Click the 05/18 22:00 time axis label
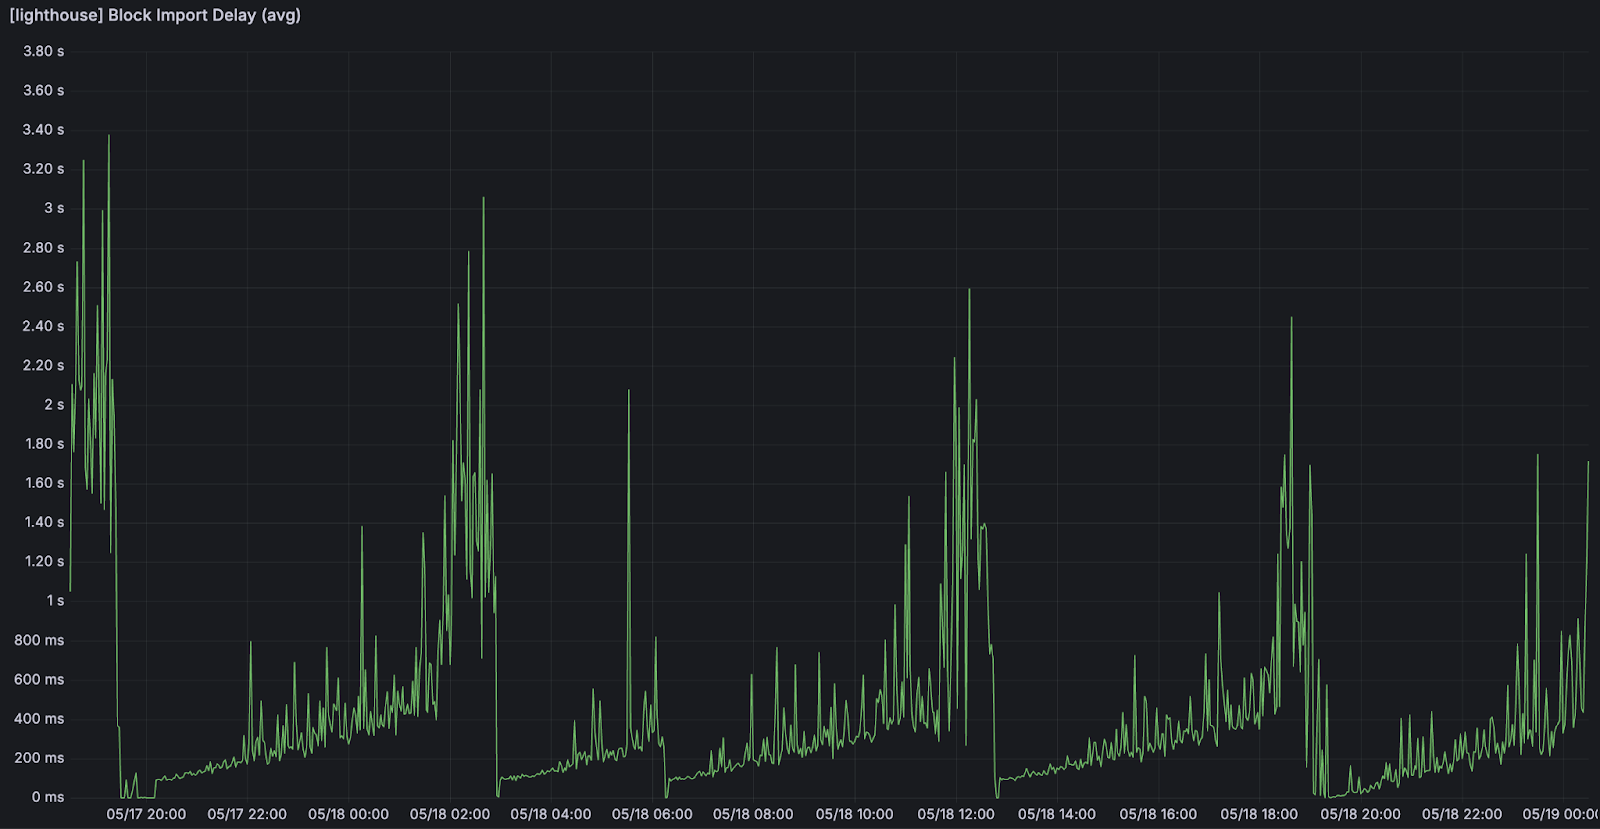This screenshot has width=1600, height=829. coord(1462,814)
